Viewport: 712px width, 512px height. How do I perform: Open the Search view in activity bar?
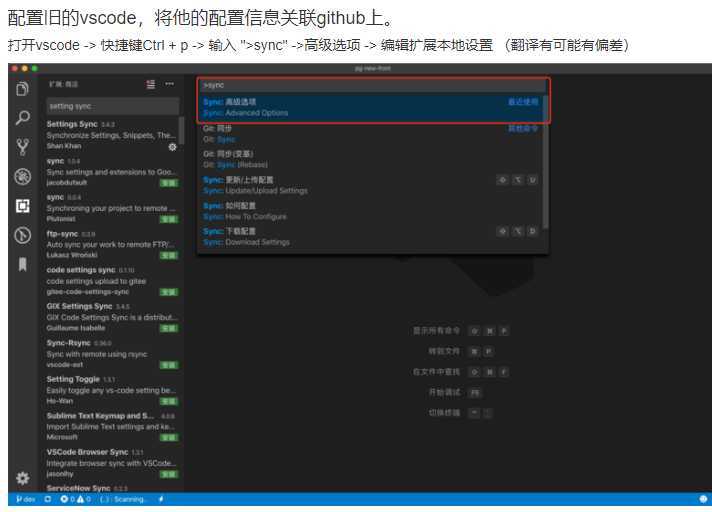pyautogui.click(x=22, y=118)
